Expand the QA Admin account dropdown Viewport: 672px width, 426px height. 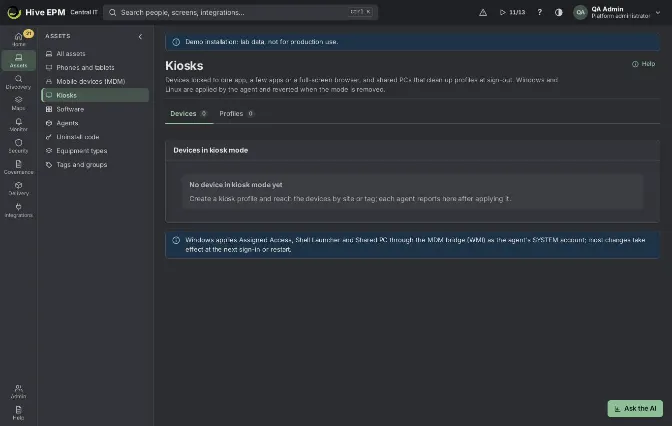[x=618, y=12]
